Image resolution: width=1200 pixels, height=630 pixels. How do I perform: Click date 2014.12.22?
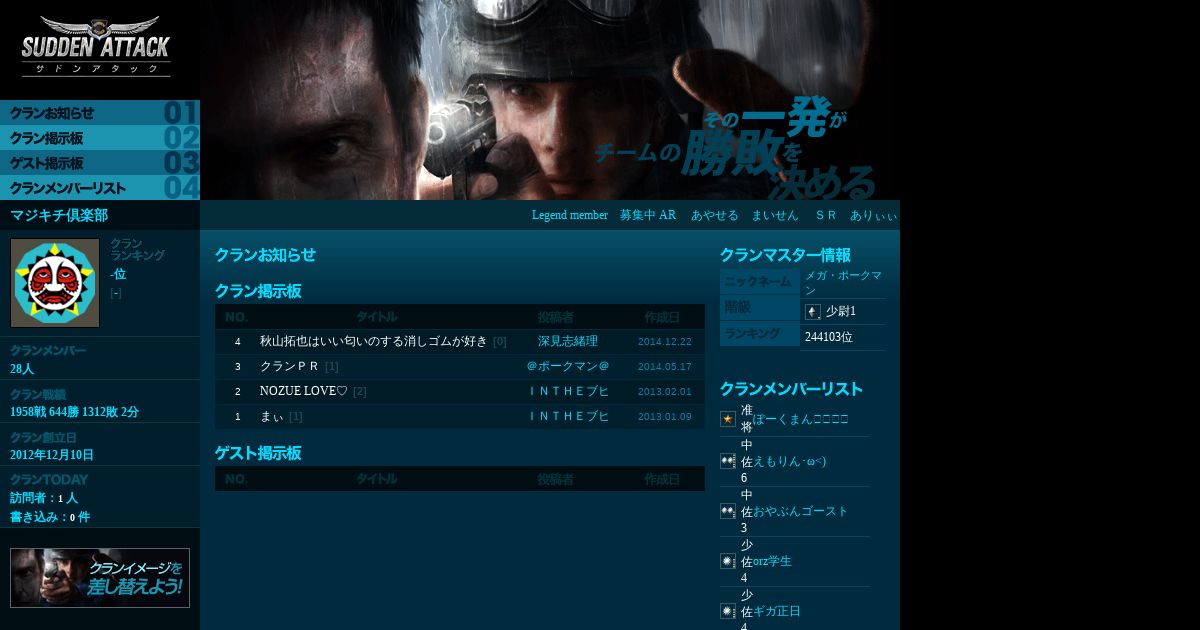(x=665, y=342)
